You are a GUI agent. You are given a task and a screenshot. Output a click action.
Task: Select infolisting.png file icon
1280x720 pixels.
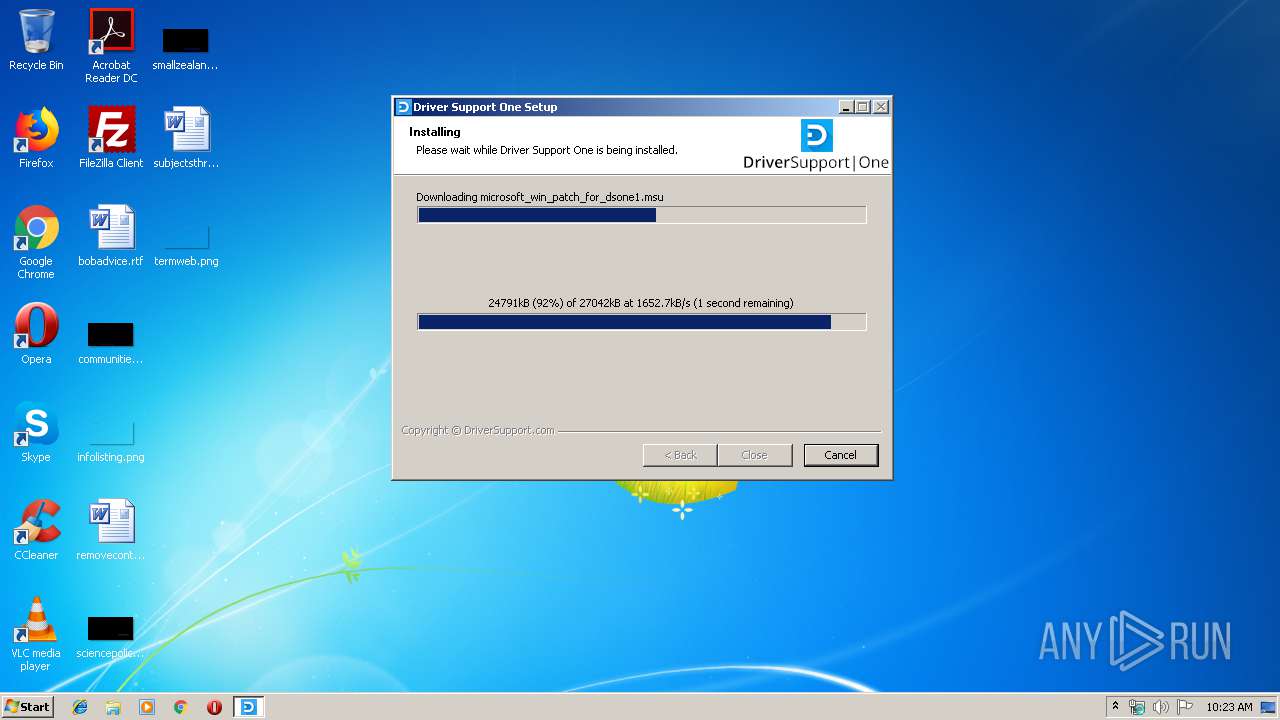[x=111, y=441]
